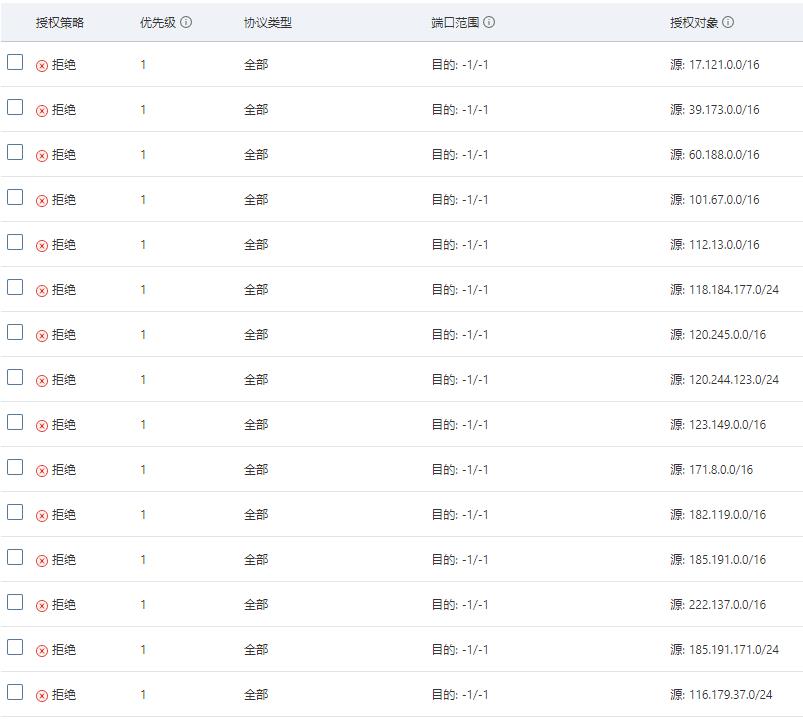This screenshot has width=803, height=722.
Task: Select the checkbox for rule 120.245.0.0/16
Action: point(15,332)
